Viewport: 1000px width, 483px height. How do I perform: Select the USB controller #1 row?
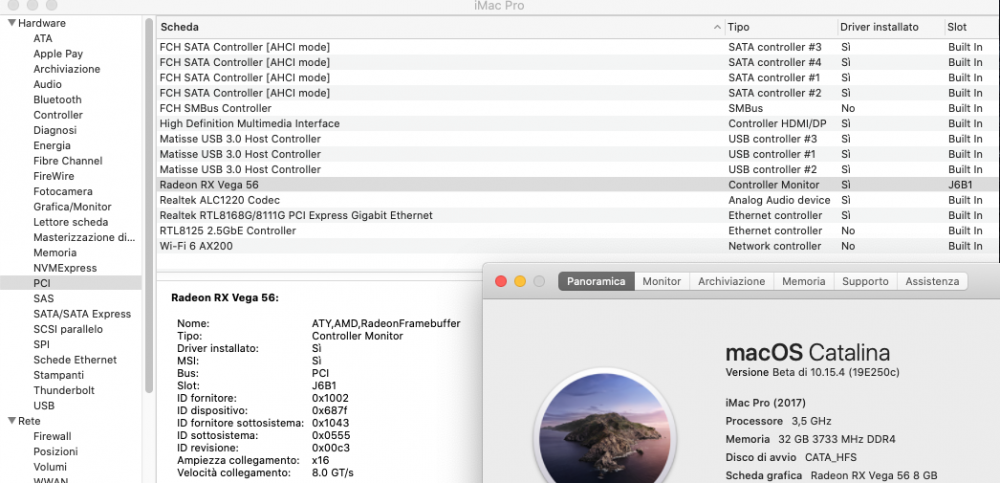coord(577,154)
